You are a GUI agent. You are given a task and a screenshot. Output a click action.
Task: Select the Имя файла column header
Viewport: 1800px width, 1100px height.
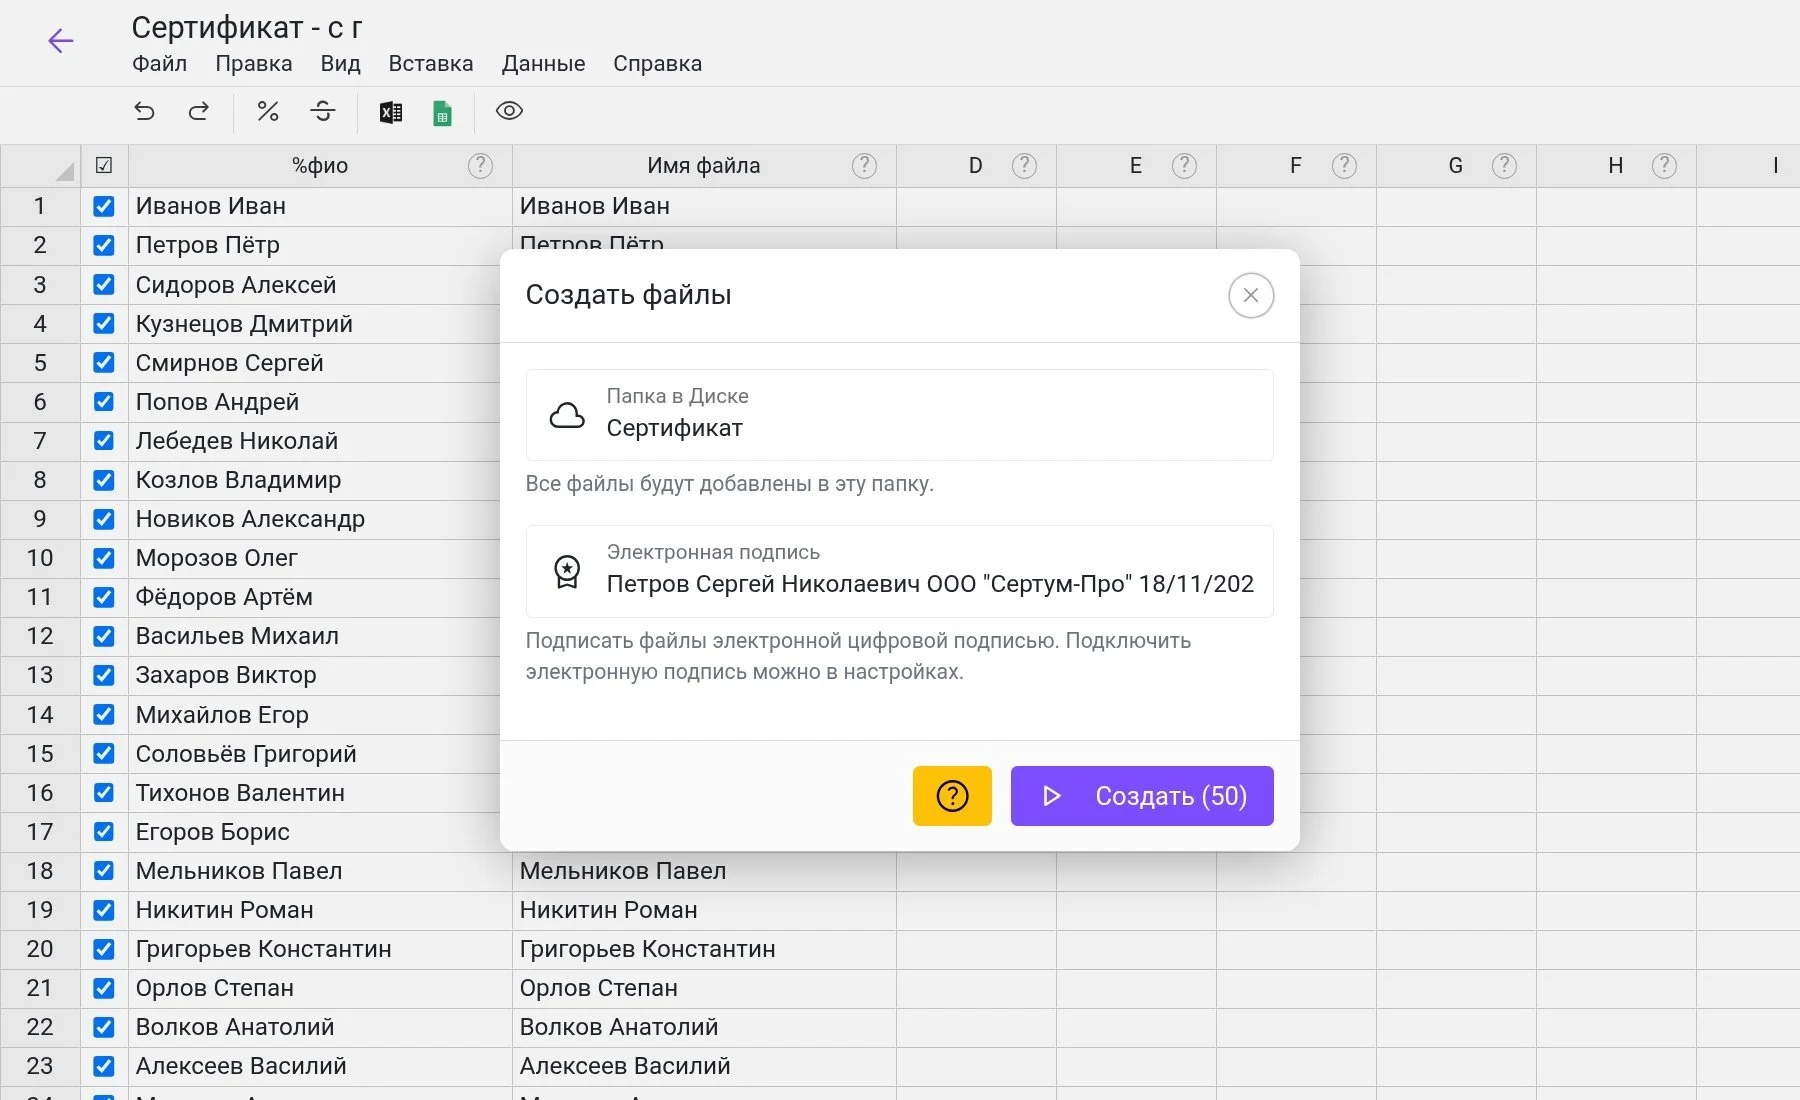click(704, 166)
